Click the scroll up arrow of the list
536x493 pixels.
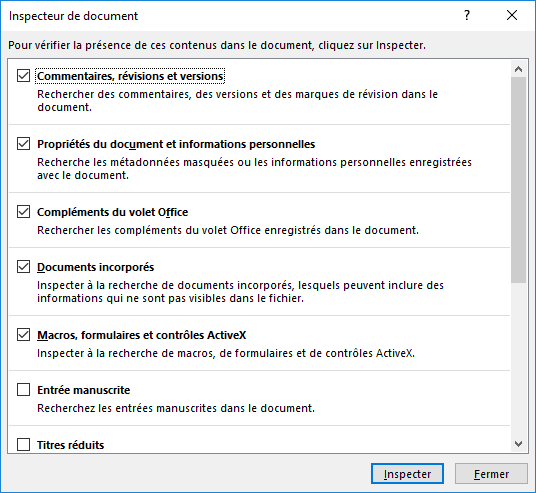519,69
